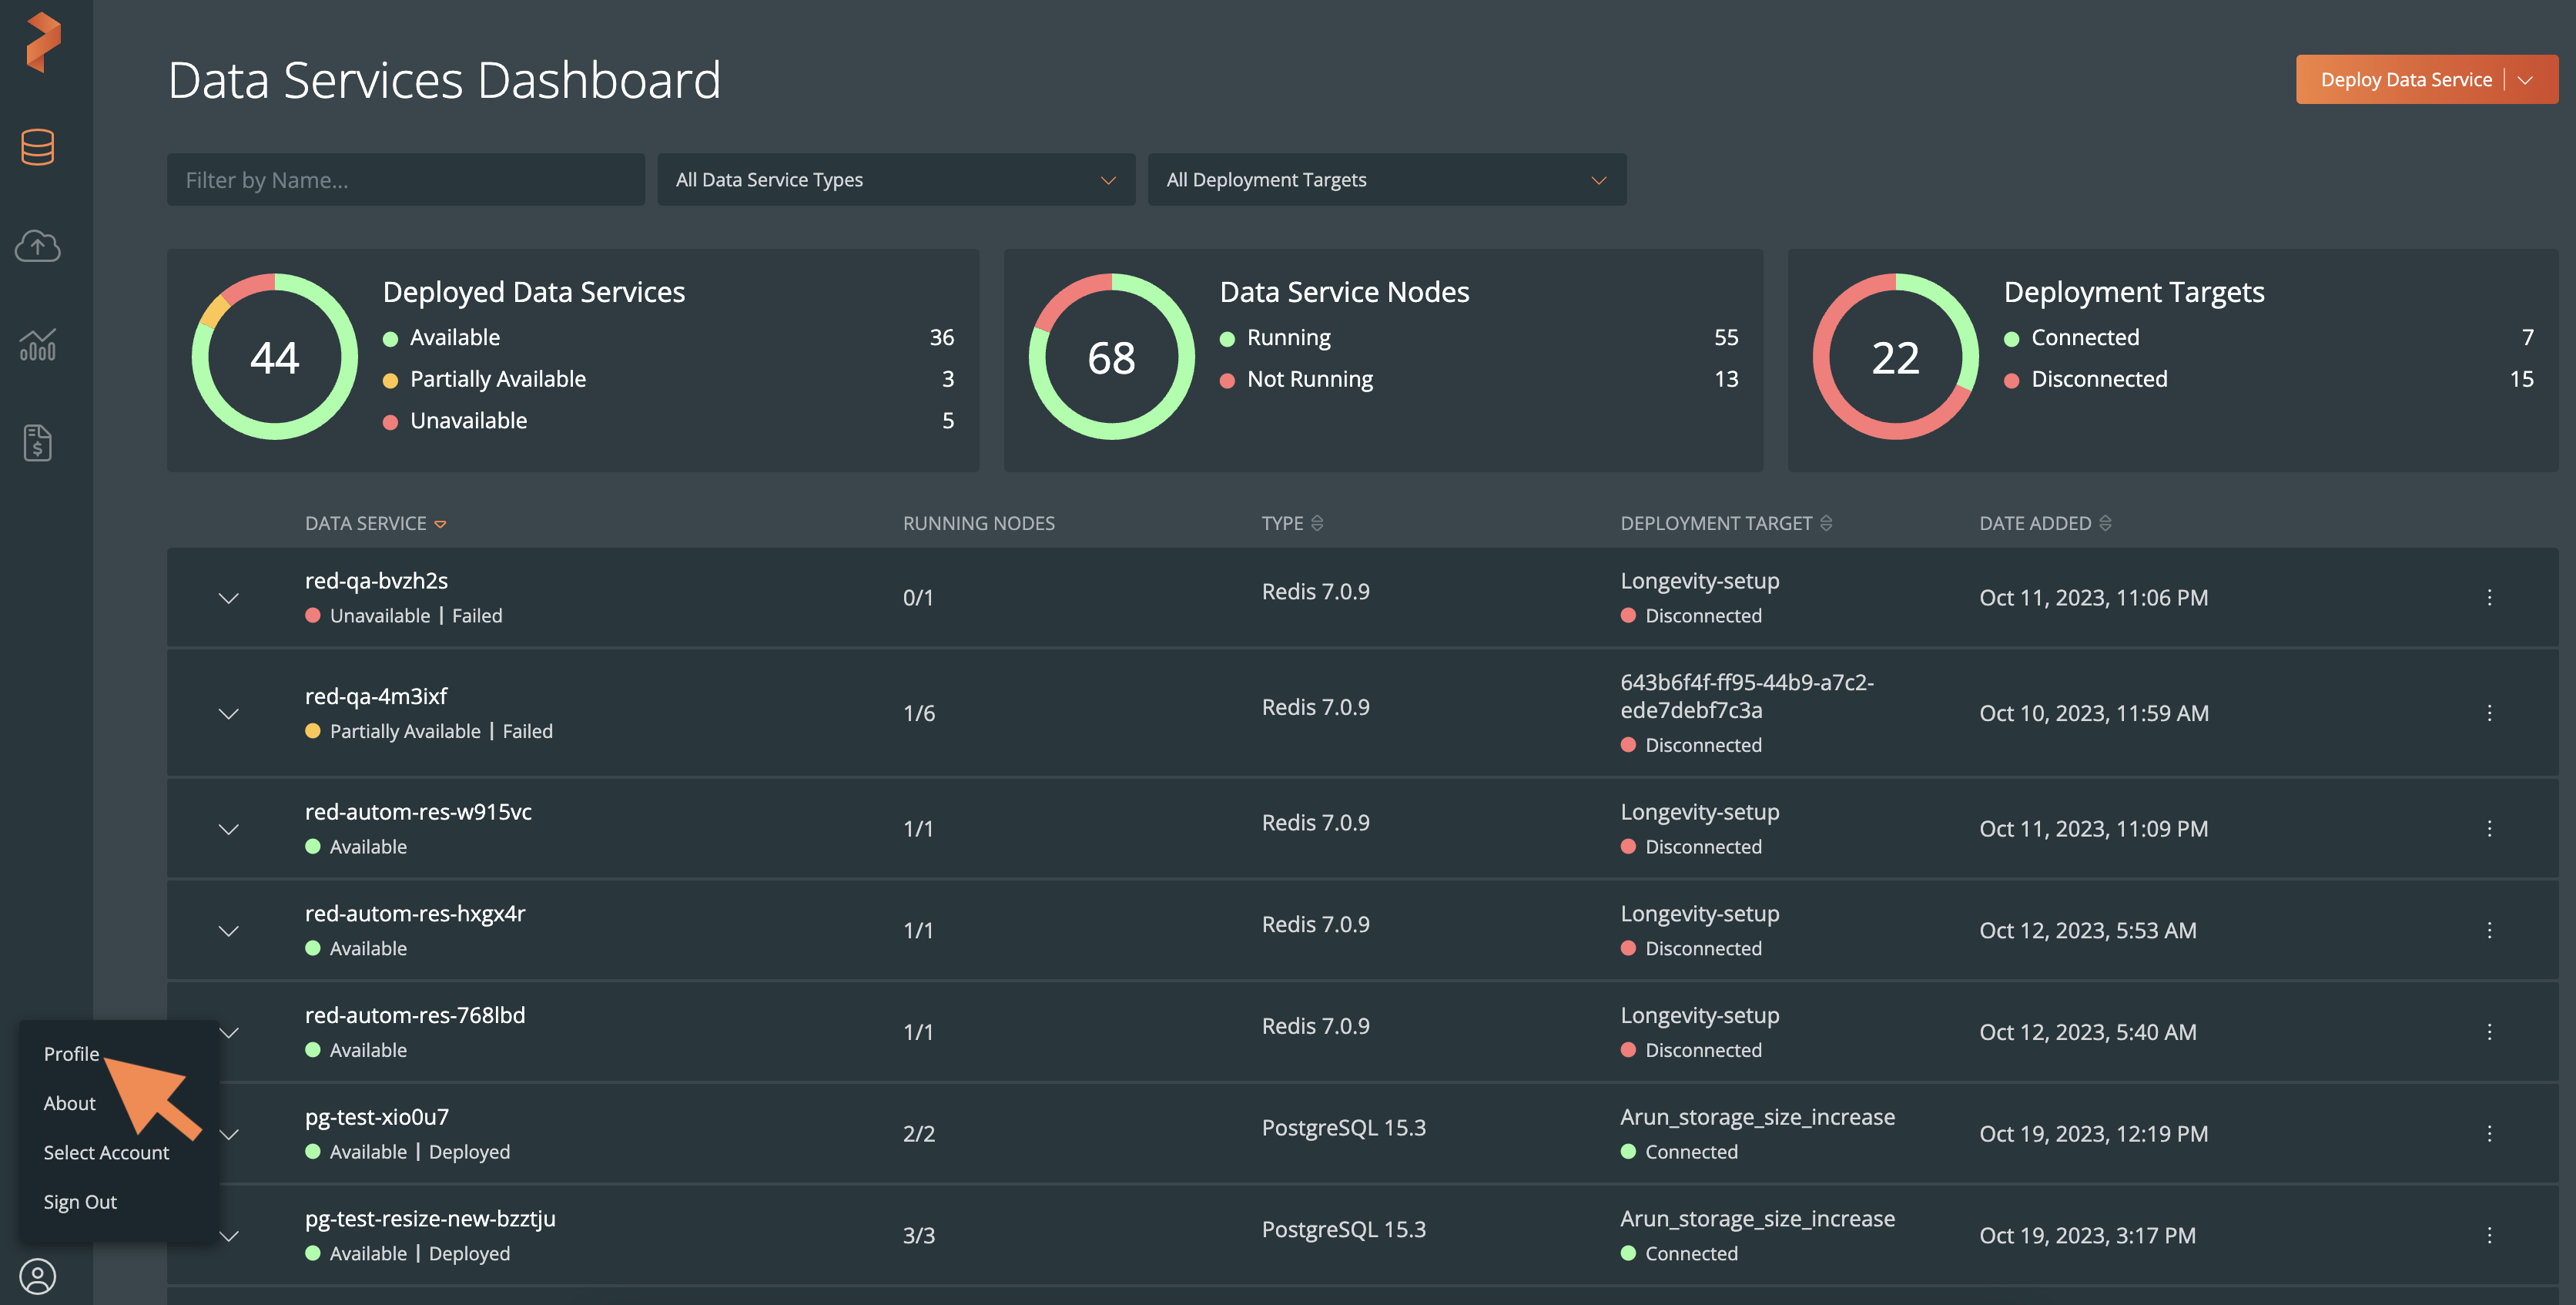Click the Not Running legend row
Screen dimensions: 2576x1305
click(x=1479, y=379)
